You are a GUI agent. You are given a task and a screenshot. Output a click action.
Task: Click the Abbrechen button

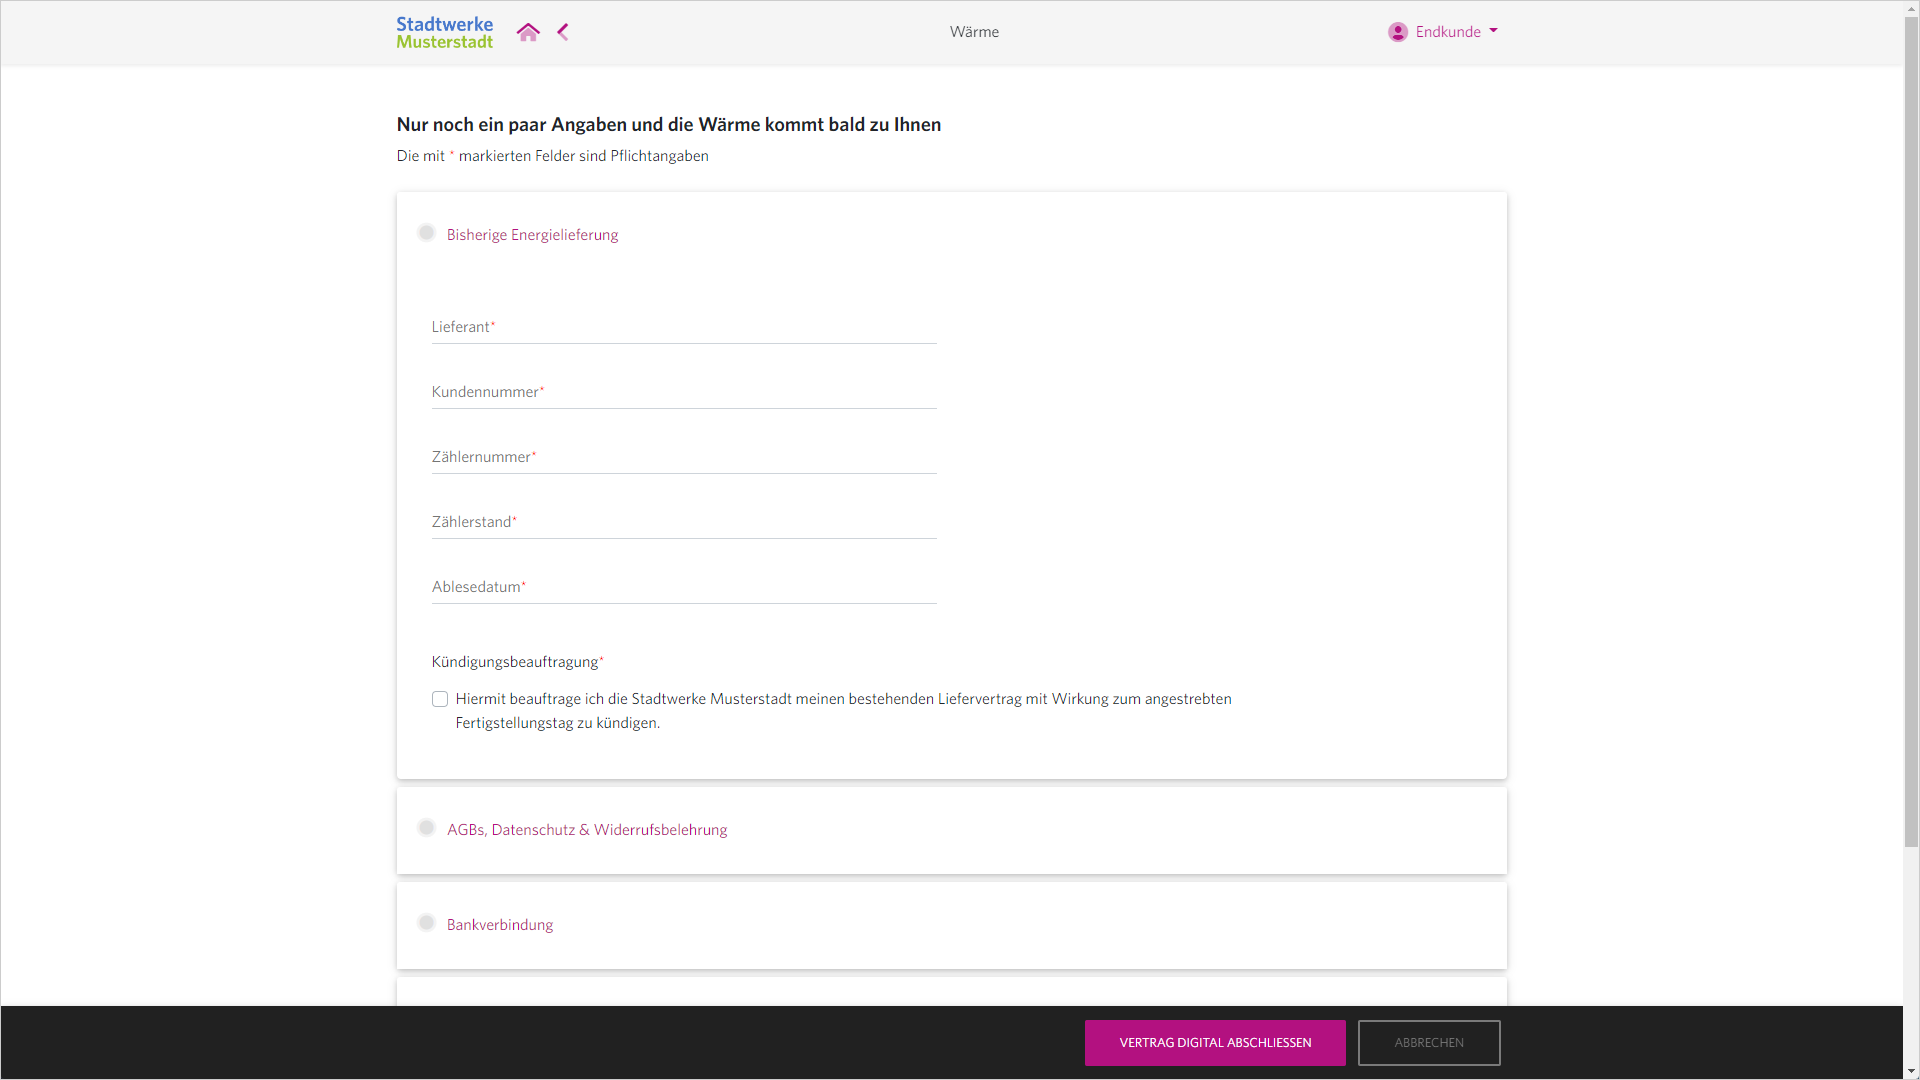tap(1428, 1042)
